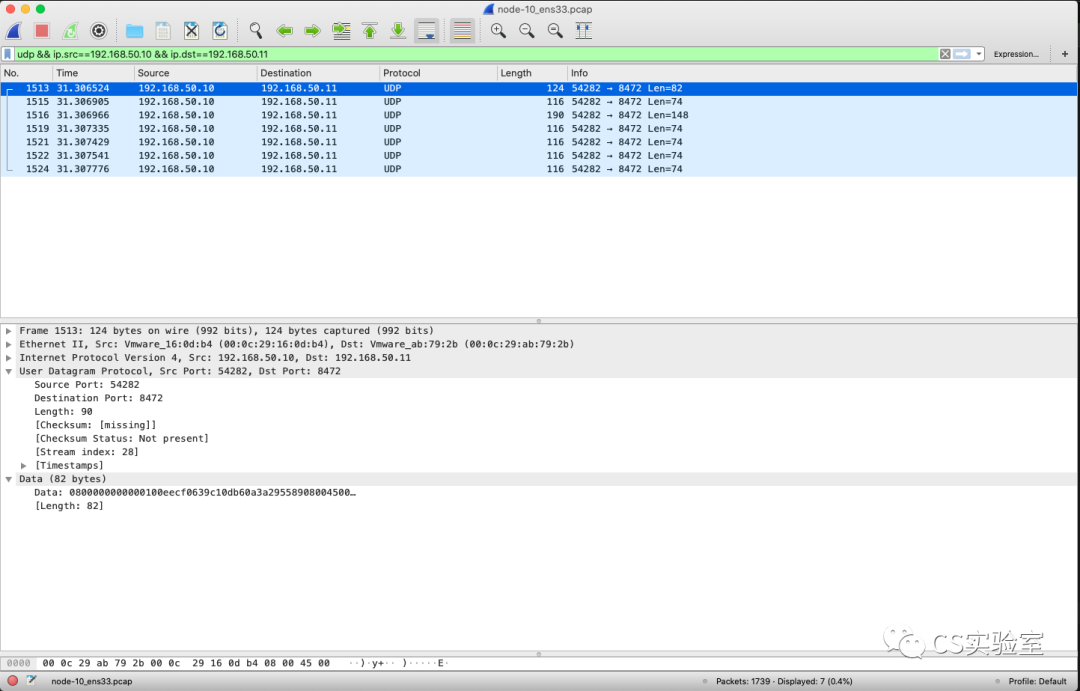
Task: Go to specified packet icon
Action: coord(342,30)
